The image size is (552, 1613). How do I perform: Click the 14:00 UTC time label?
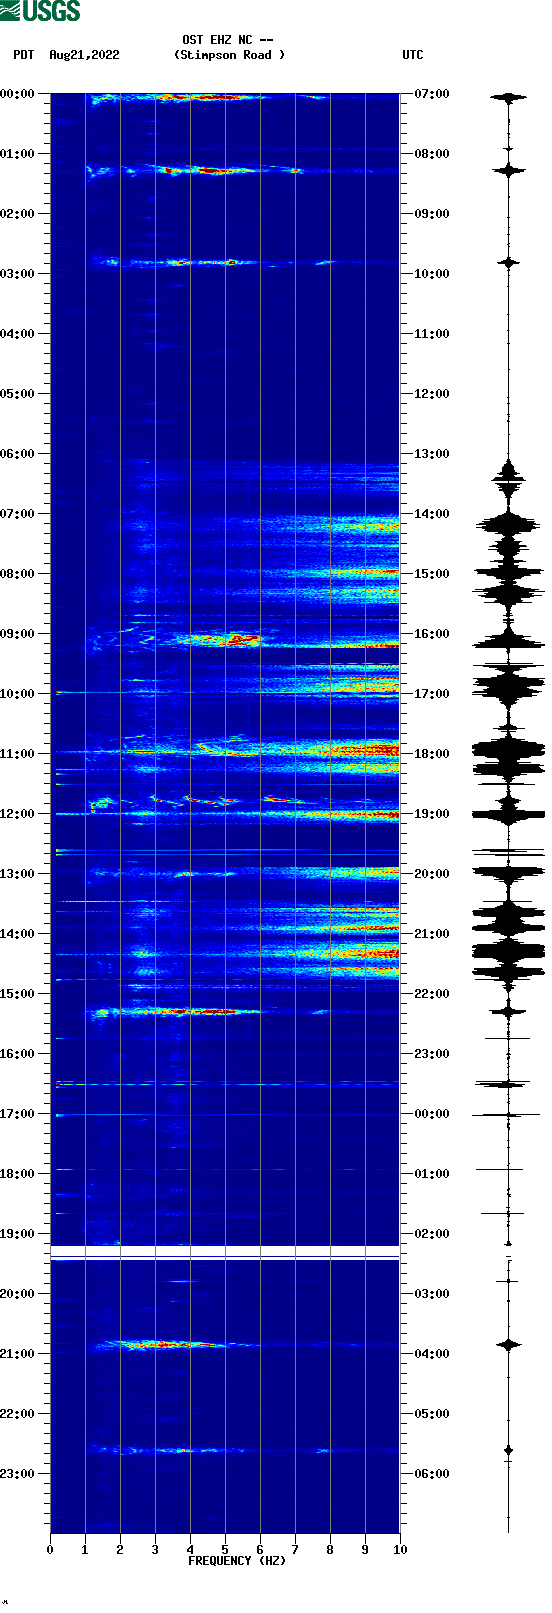pyautogui.click(x=432, y=514)
